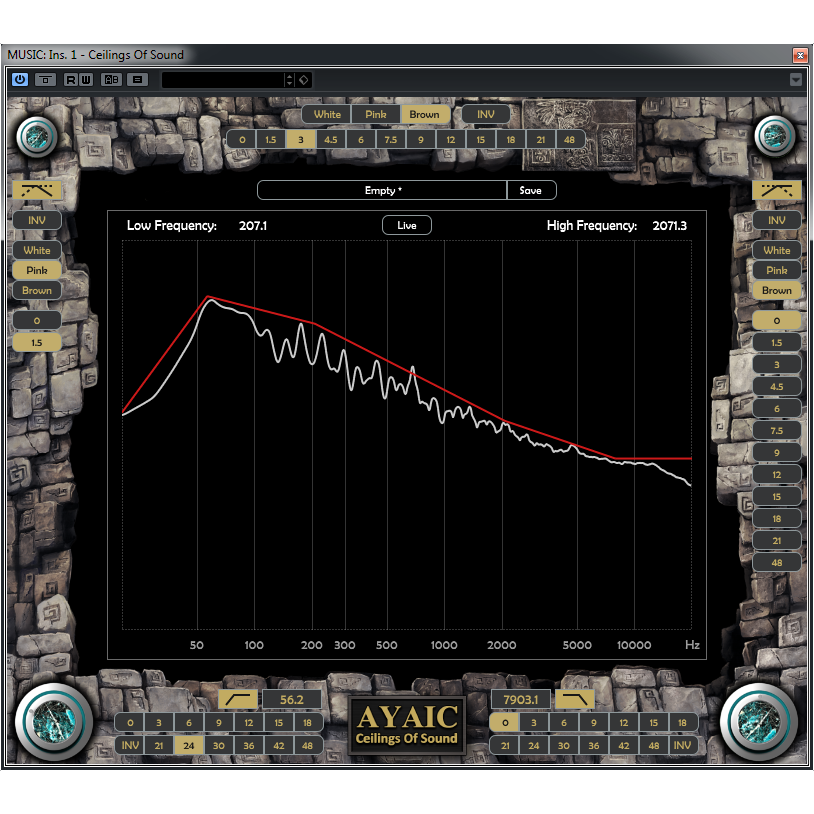Open the top-right plugin dropdown arrow
This screenshot has width=814, height=814.
(797, 79)
